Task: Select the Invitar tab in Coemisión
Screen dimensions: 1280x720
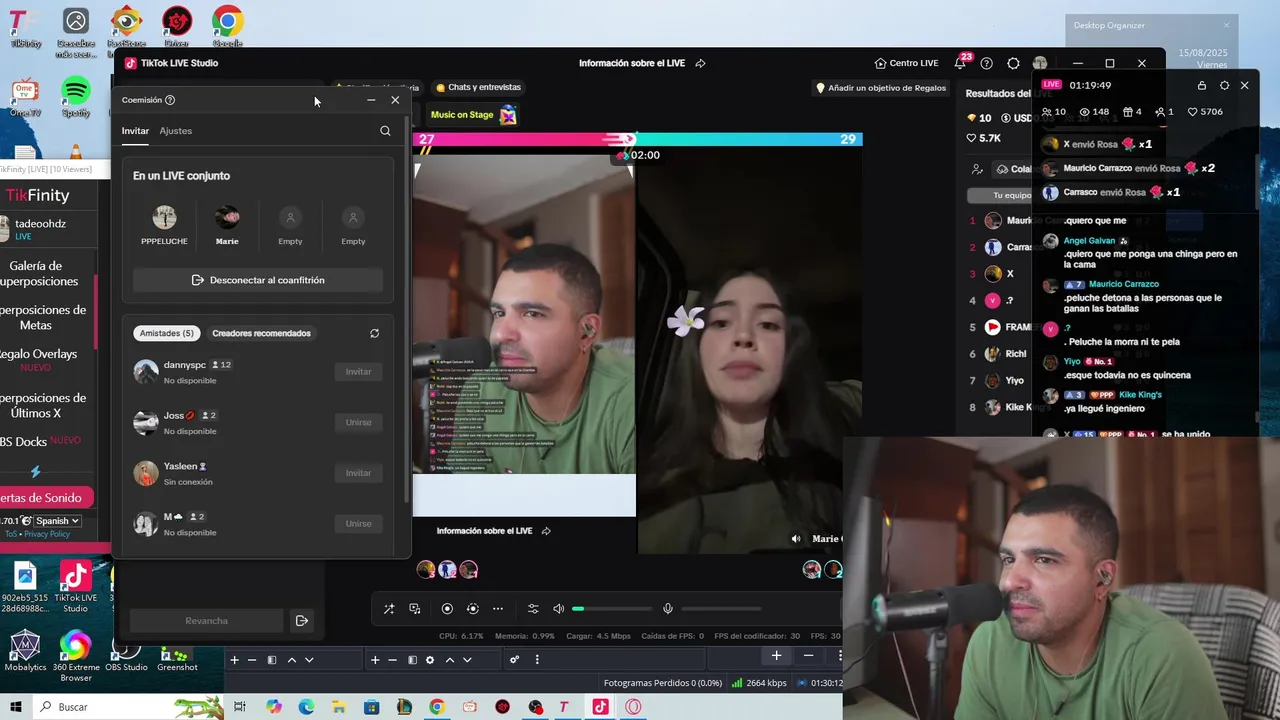Action: tap(135, 131)
